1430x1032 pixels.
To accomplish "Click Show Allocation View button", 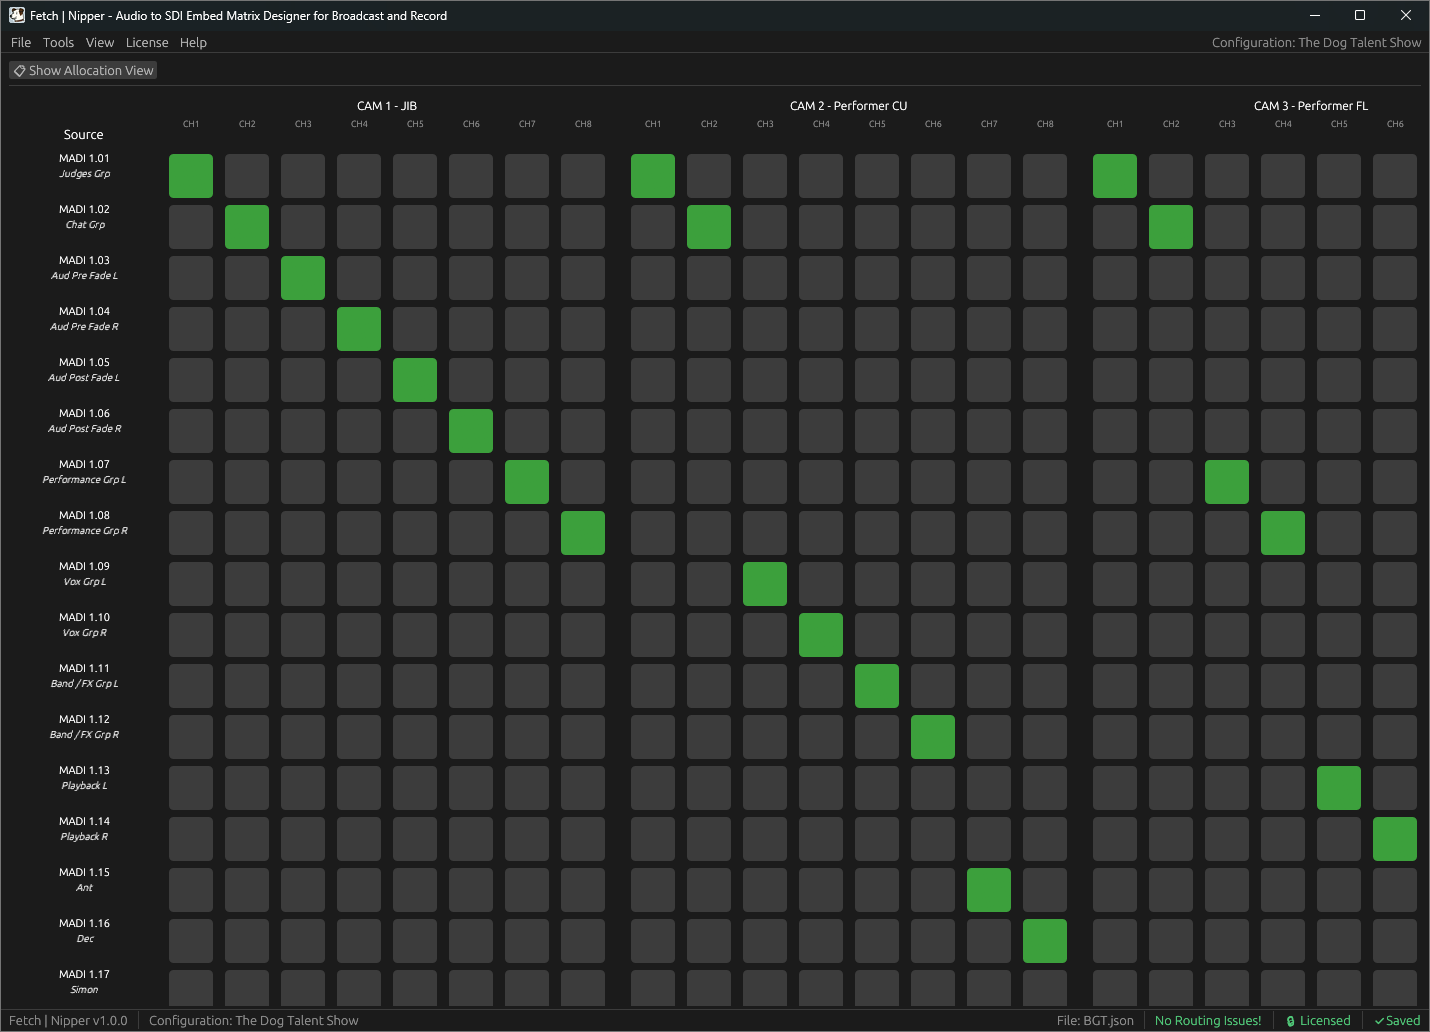I will [x=83, y=71].
